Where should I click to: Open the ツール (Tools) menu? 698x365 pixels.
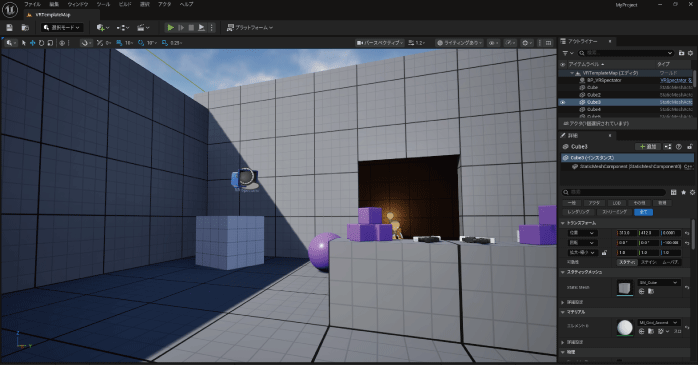pos(103,4)
